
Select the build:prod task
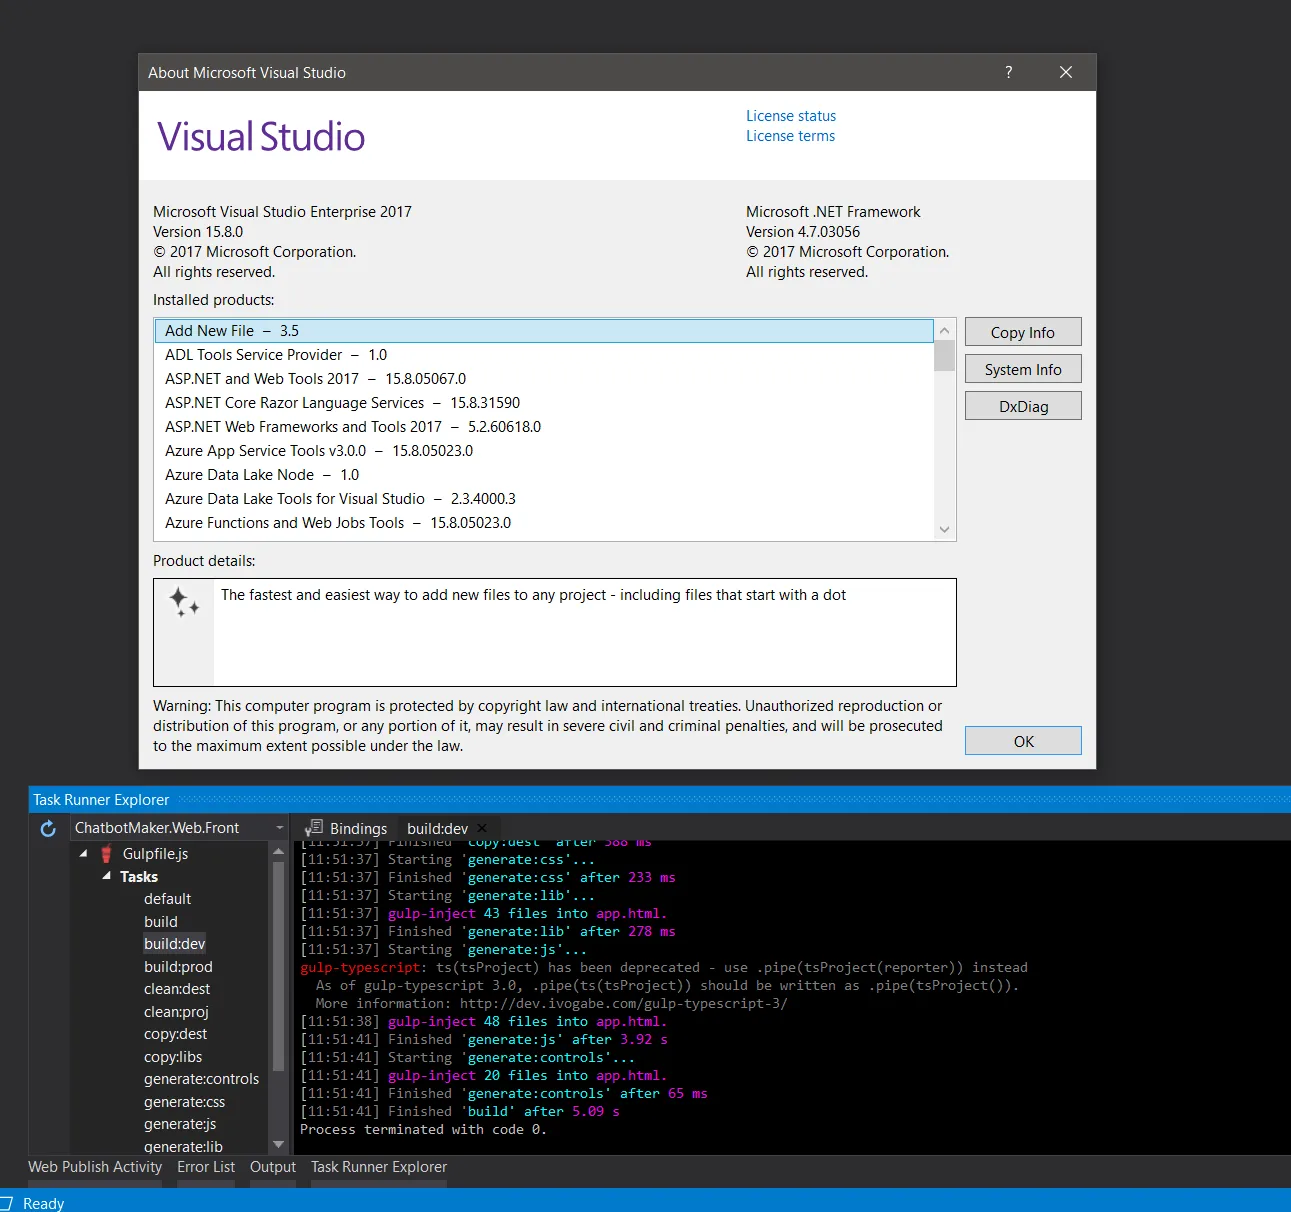point(178,967)
